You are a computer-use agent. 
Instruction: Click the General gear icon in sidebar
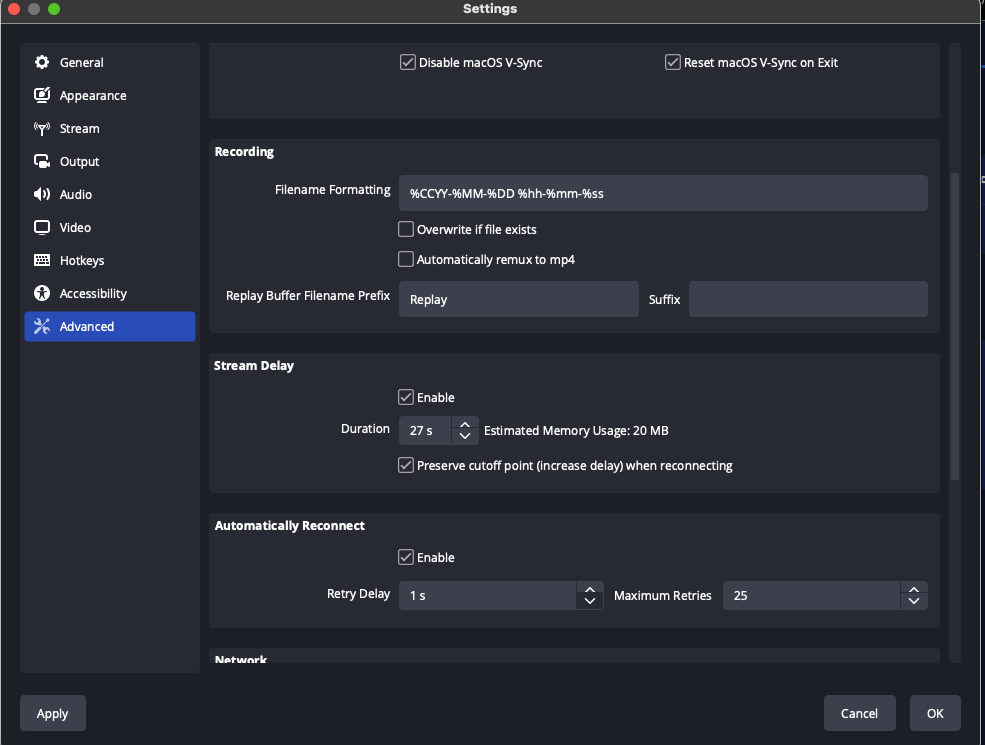(x=42, y=62)
